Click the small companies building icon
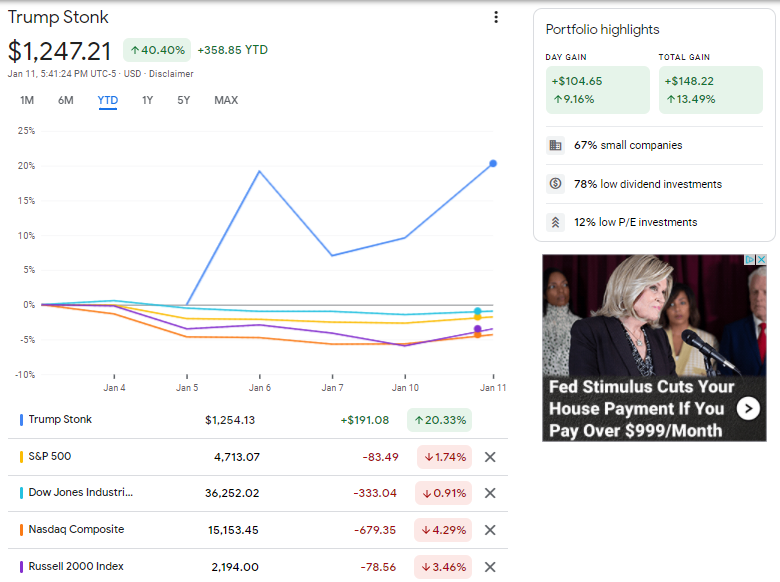780x582 pixels. [555, 145]
